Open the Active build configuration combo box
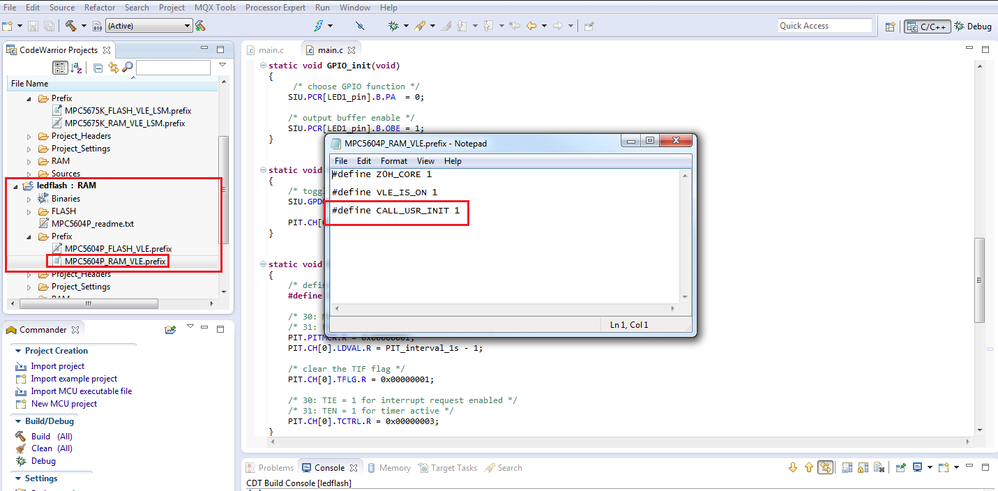Image resolution: width=998 pixels, height=491 pixels. 148,26
